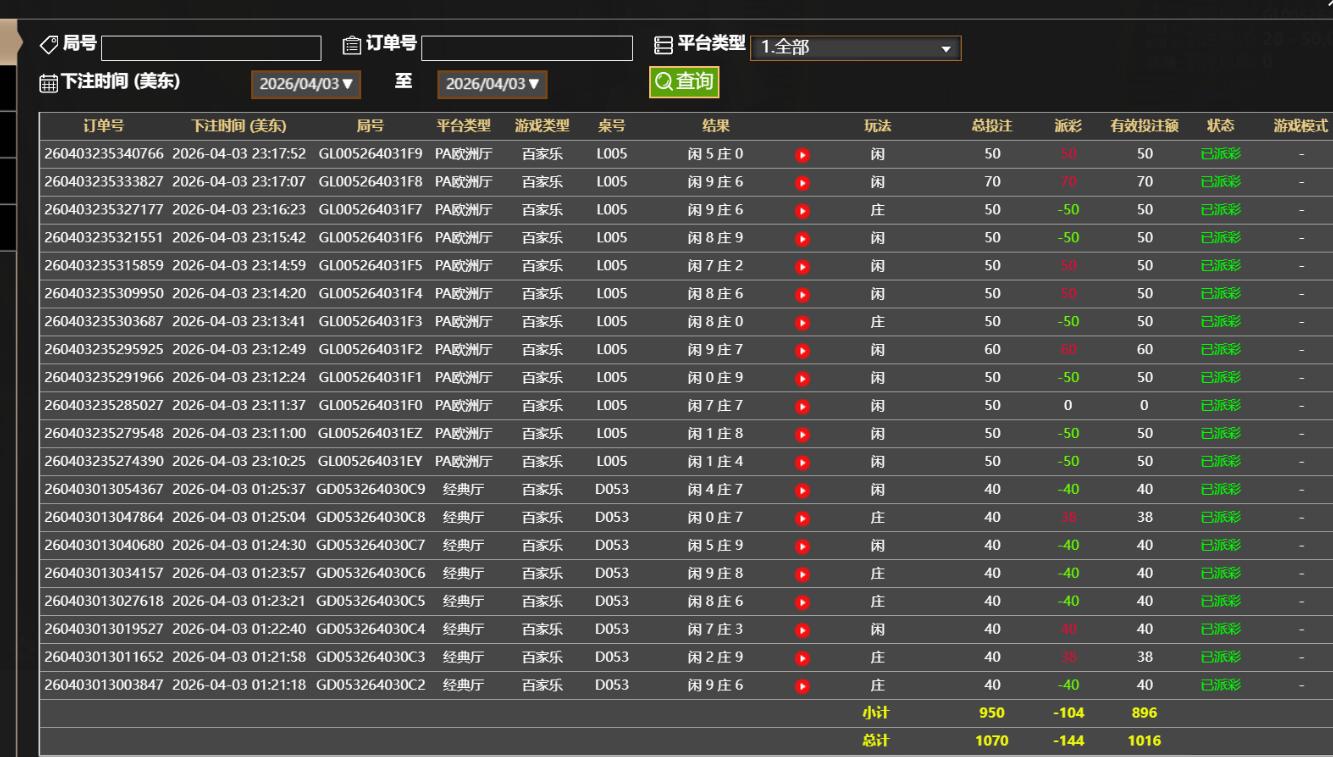Viewport: 1333px width, 757px height.
Task: Play replay icon for round GL005264031F8
Action: tap(801, 183)
